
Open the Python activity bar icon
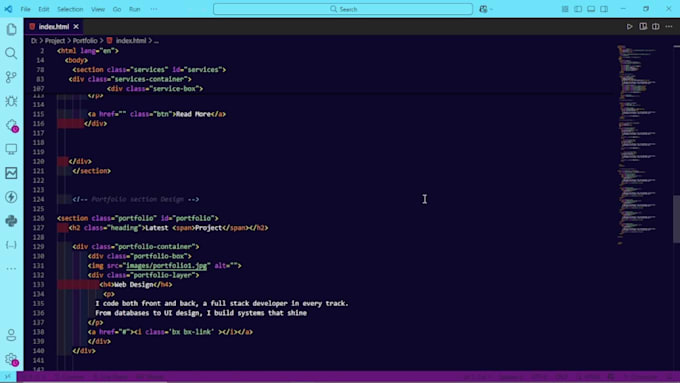[x=11, y=221]
